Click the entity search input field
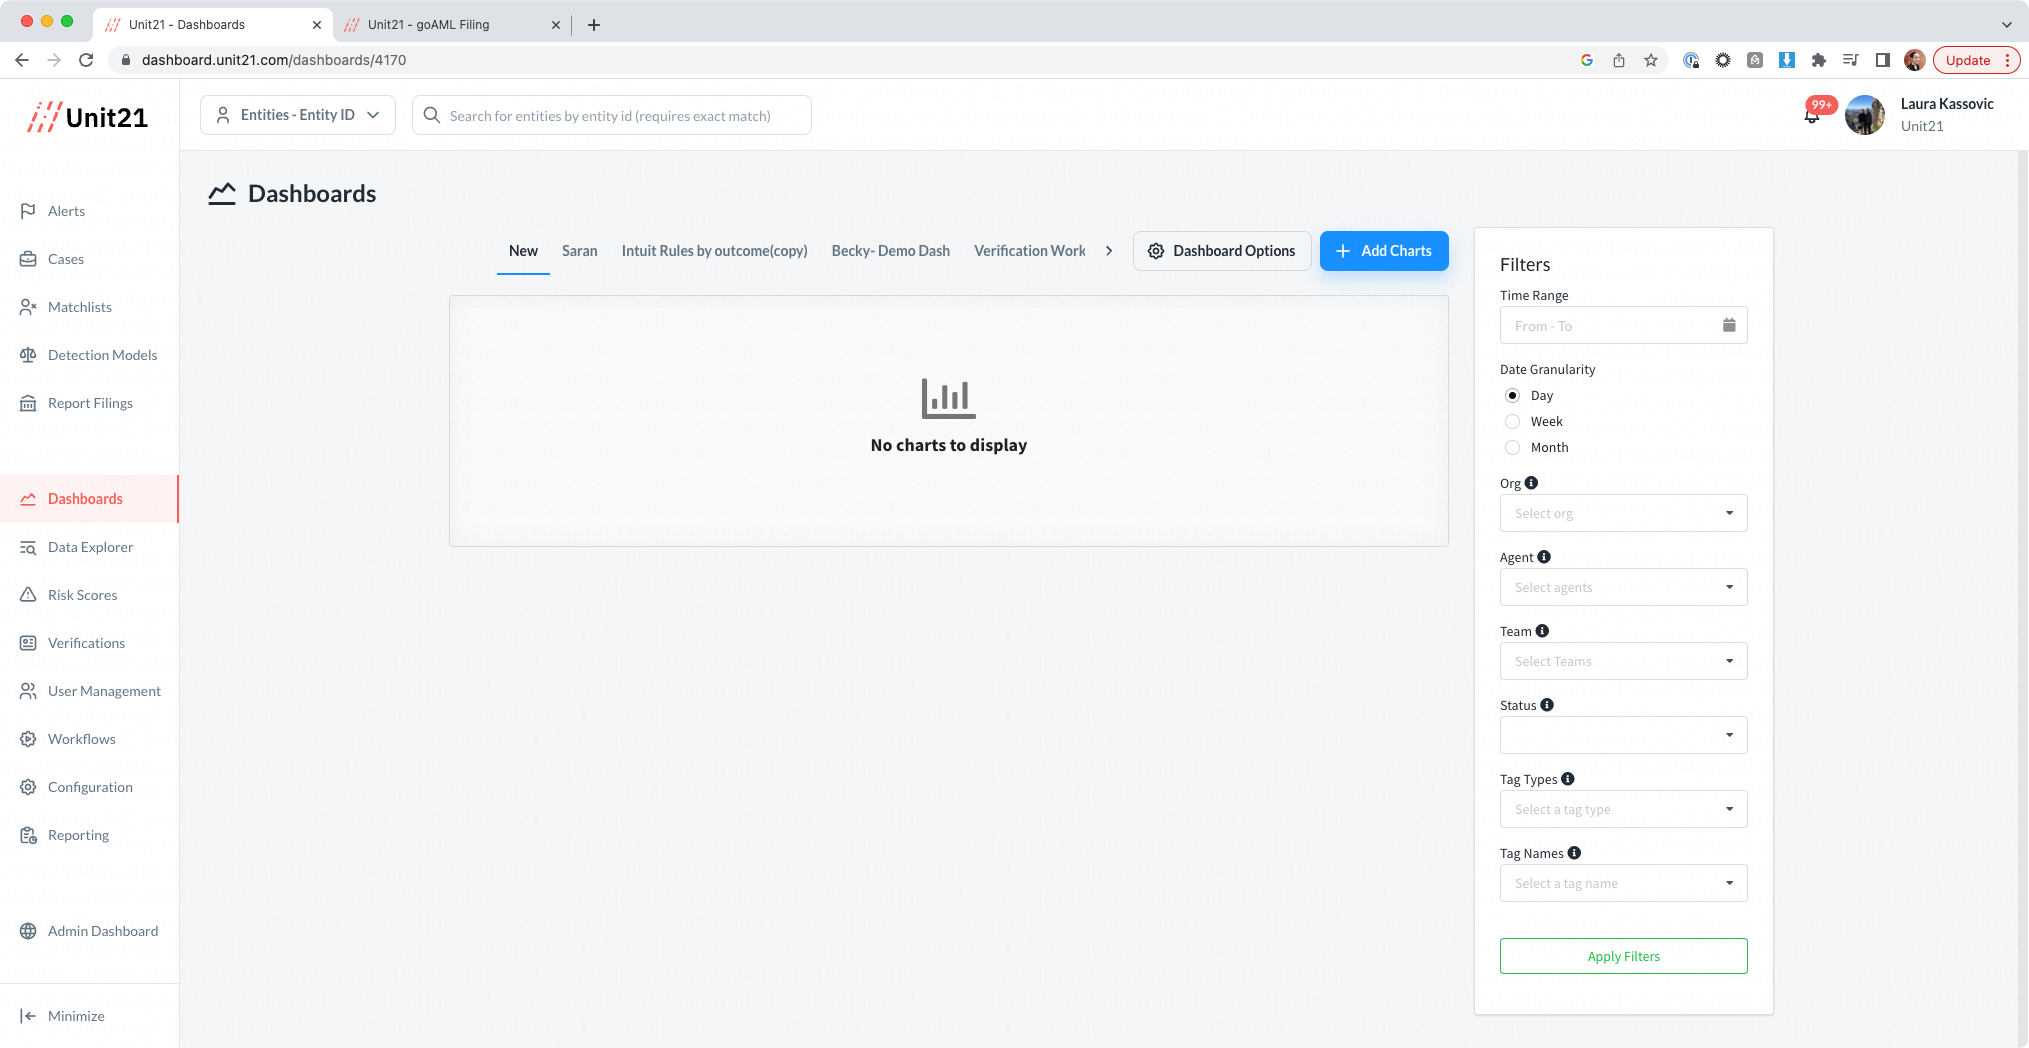The image size is (2029, 1048). [x=611, y=115]
